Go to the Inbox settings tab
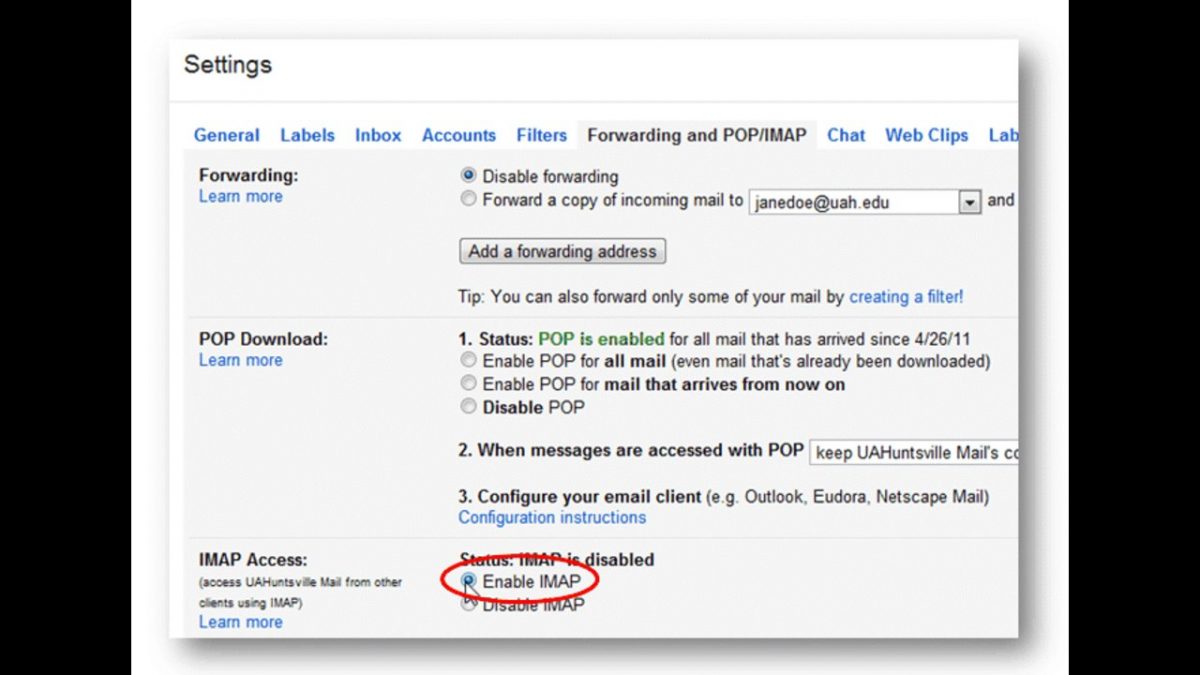The image size is (1200, 675). coord(378,135)
